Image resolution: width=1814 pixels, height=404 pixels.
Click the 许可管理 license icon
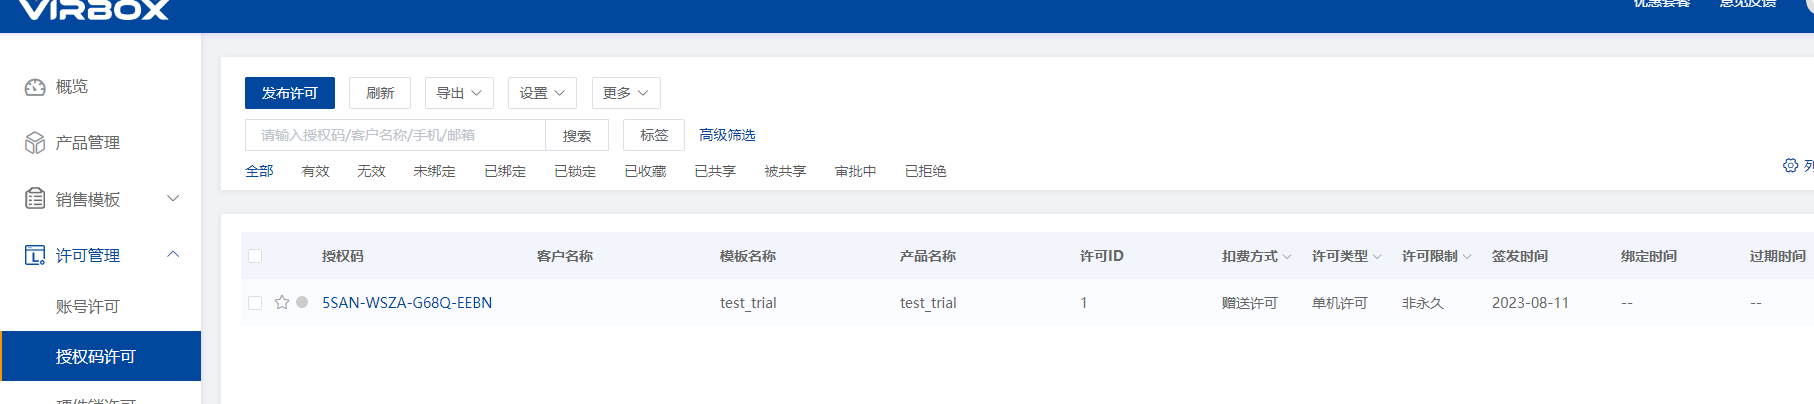[35, 255]
